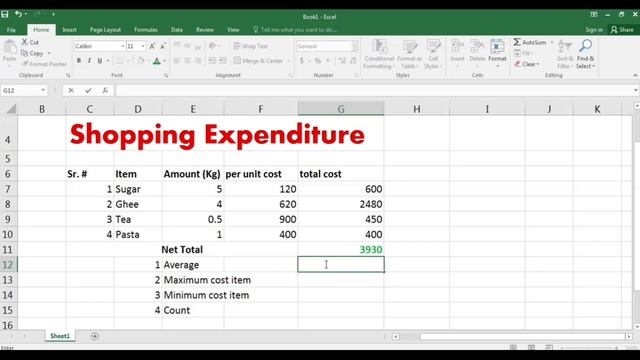Viewport: 640px width, 360px height.
Task: Open the File tab
Action: pyautogui.click(x=11, y=30)
